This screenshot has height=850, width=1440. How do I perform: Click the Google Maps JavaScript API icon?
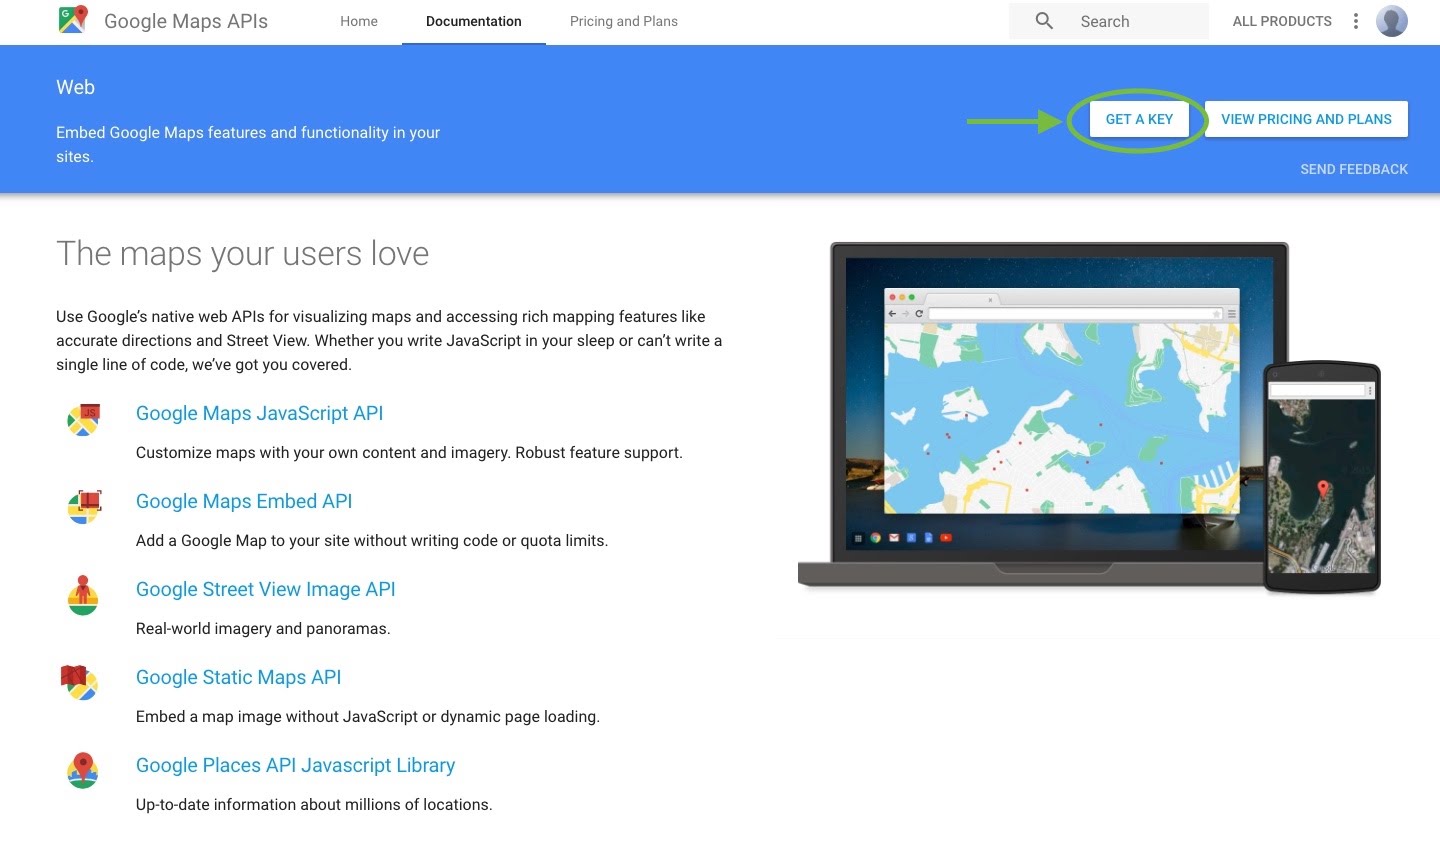(83, 420)
